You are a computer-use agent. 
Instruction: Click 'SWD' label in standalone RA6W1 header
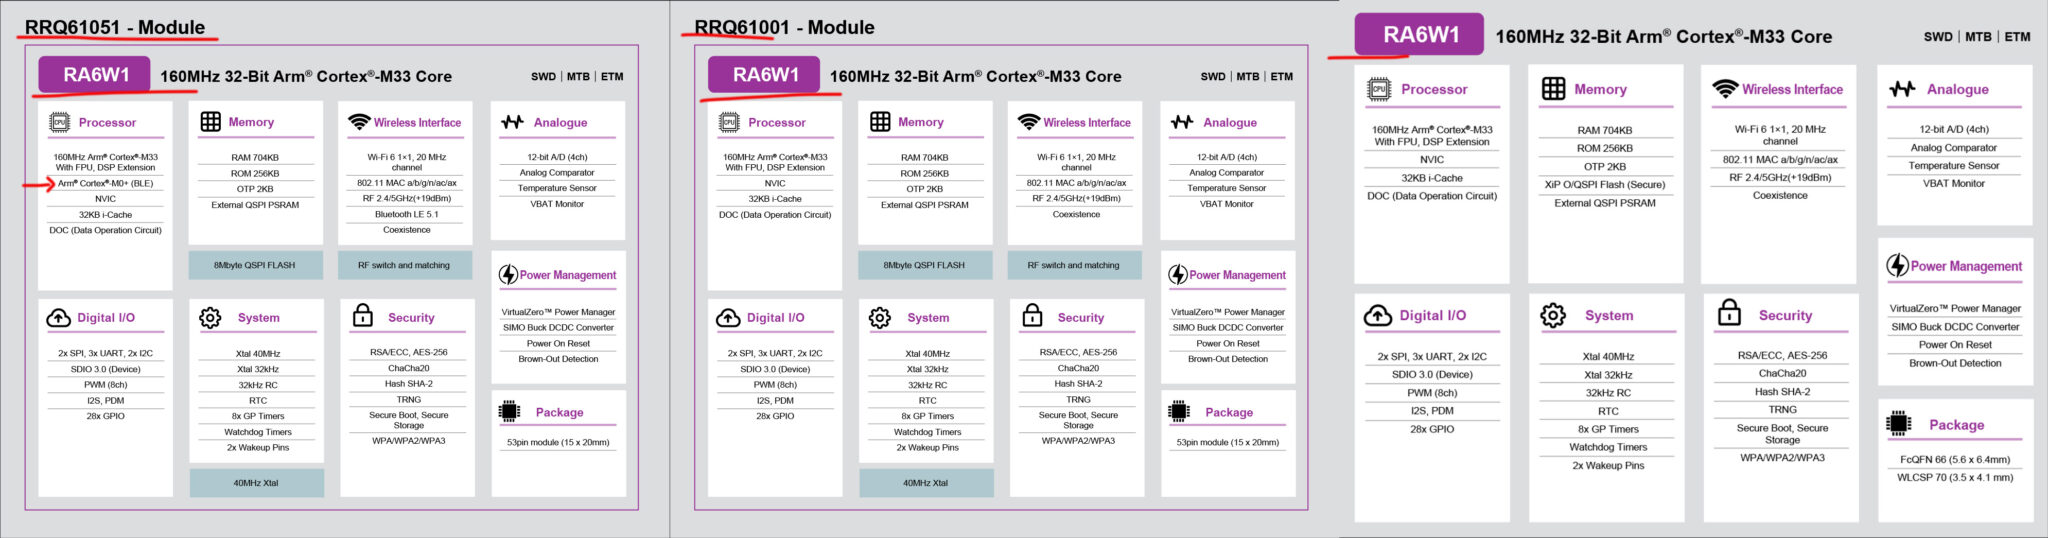(x=1938, y=37)
